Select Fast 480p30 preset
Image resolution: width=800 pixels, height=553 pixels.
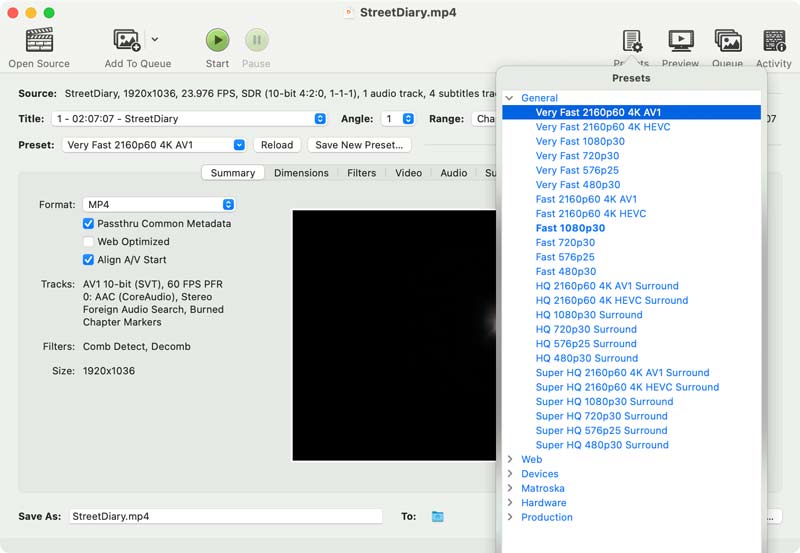(x=631, y=271)
